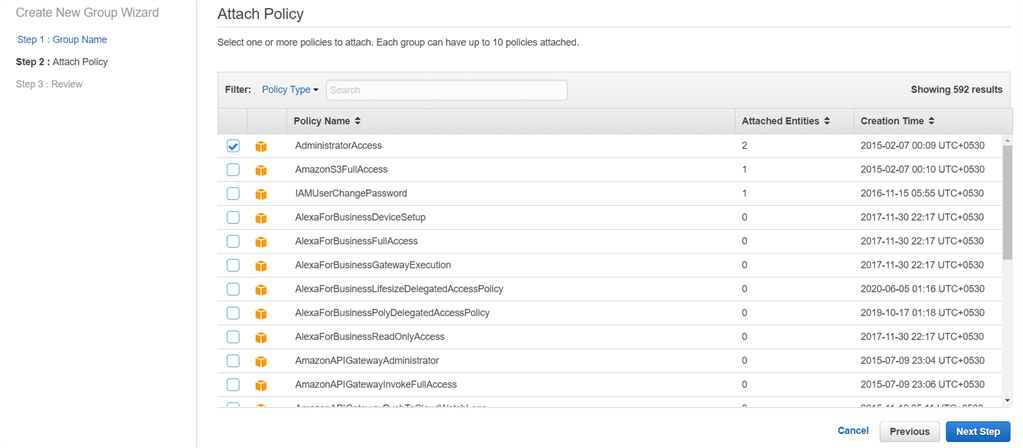1023x448 pixels.
Task: Click the AdministratorAccess policy name
Action: pos(338,145)
